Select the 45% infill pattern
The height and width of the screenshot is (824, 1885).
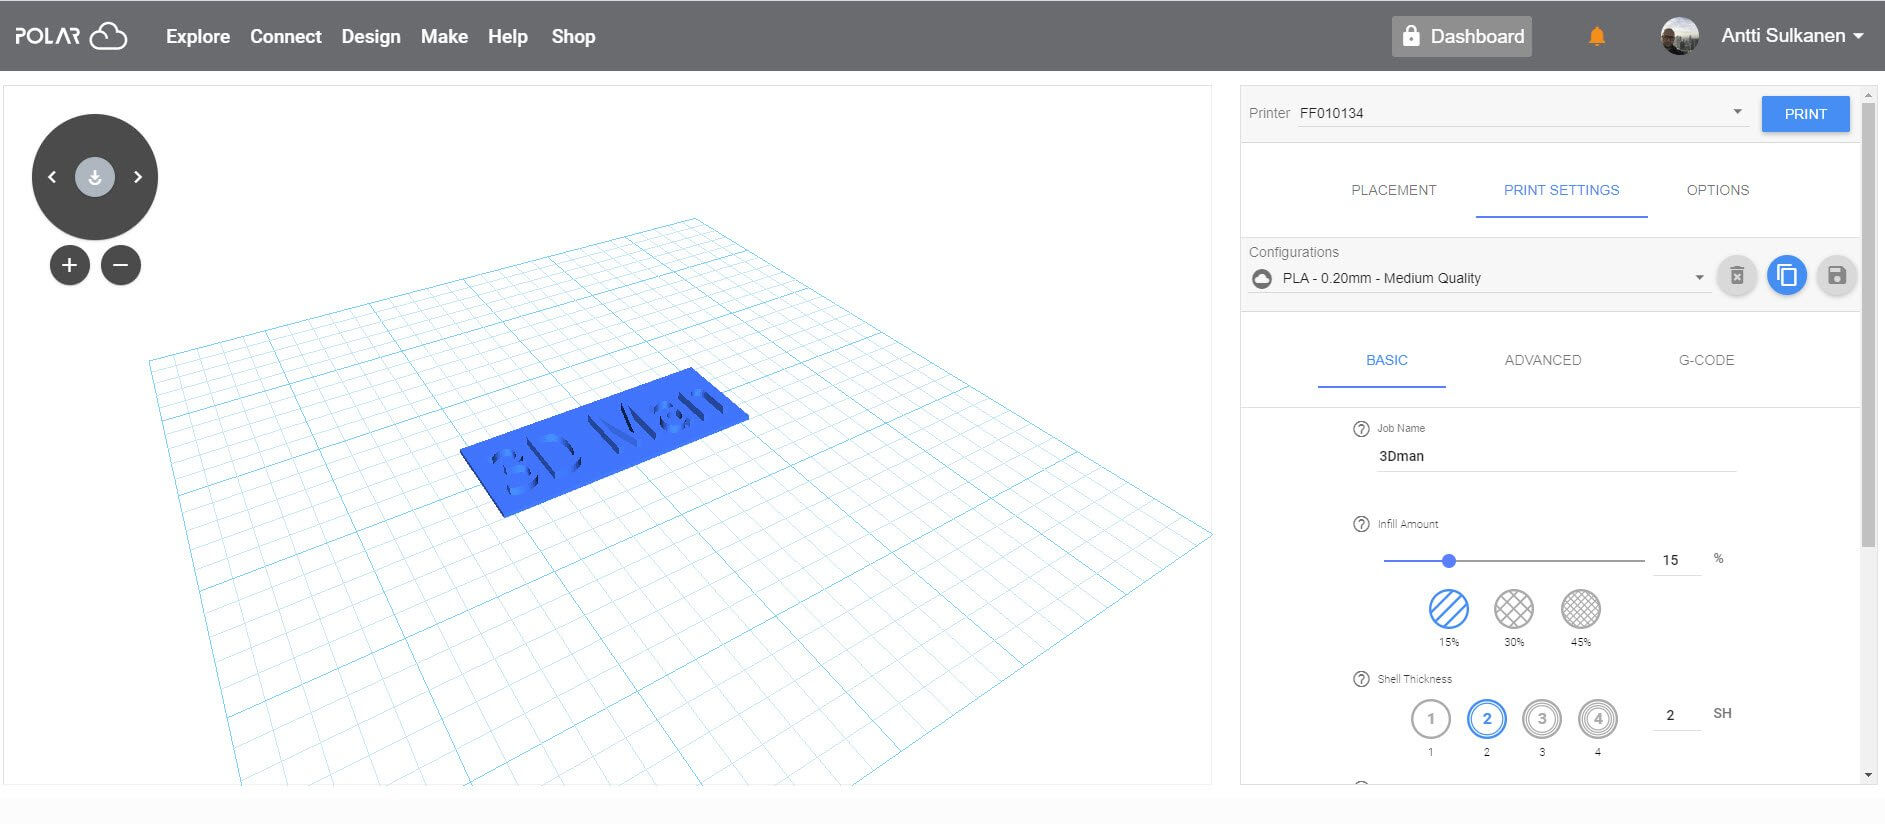pos(1580,608)
